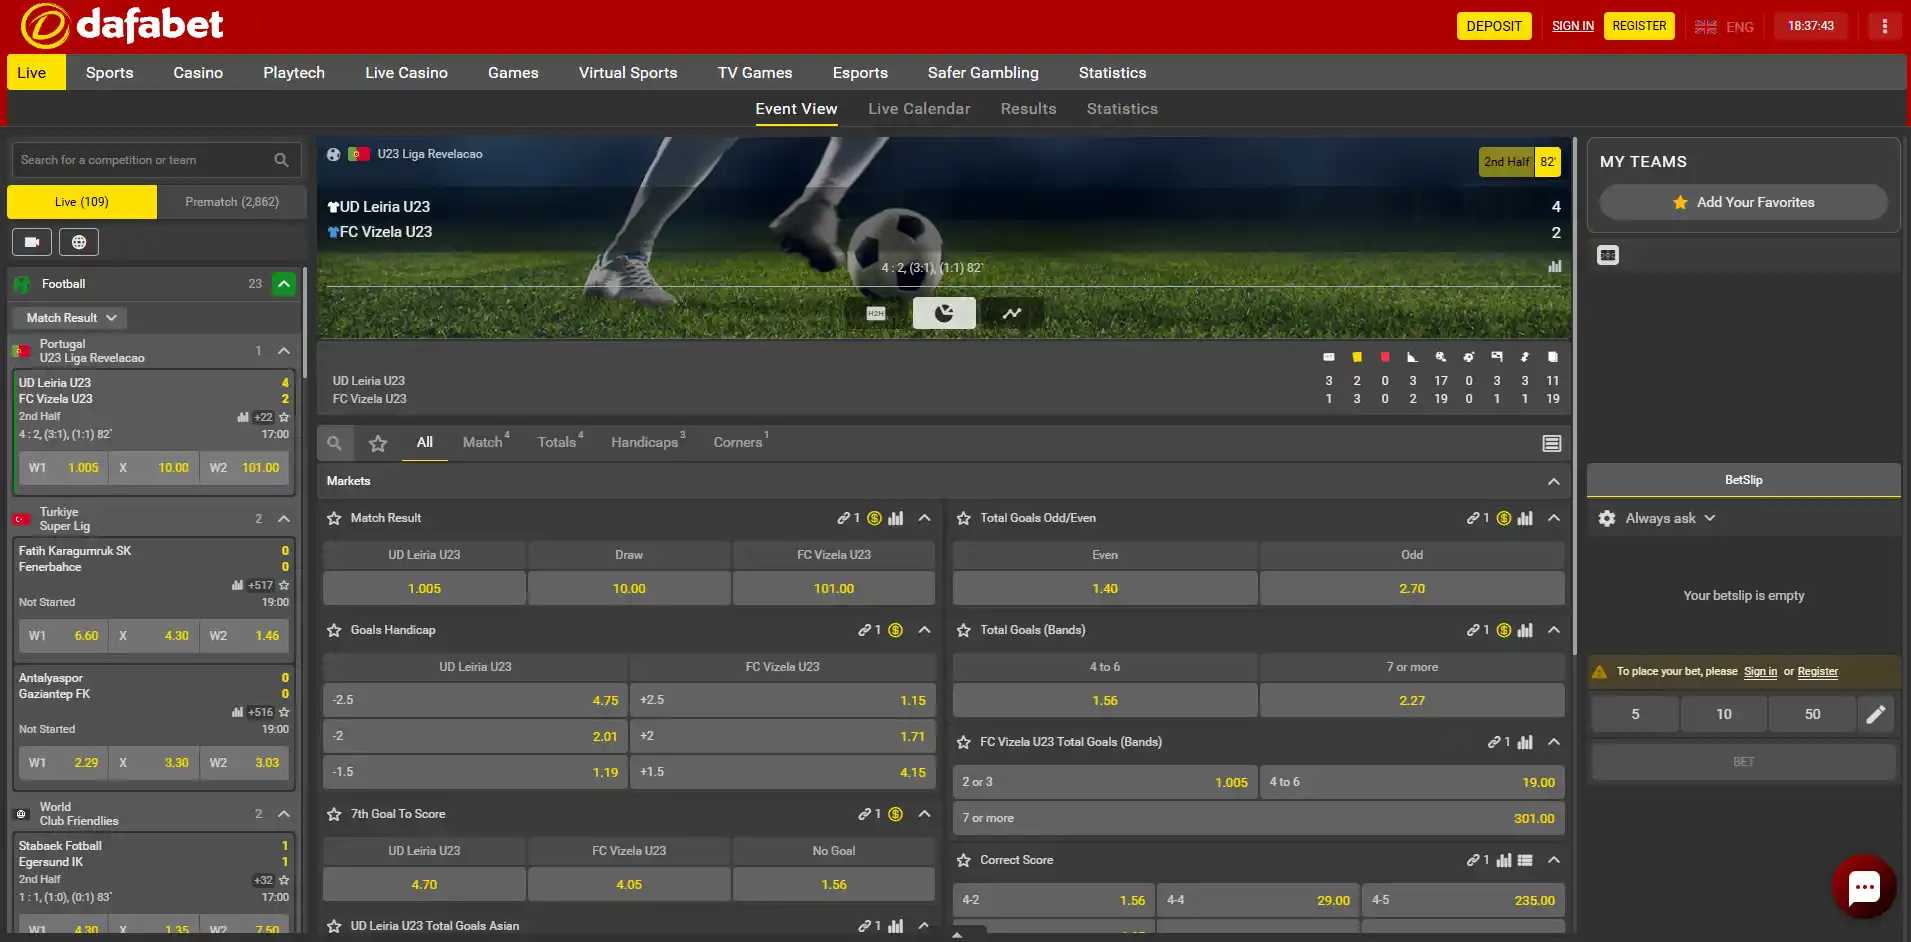This screenshot has height=942, width=1911.
Task: Click the search magnifier in competition search
Action: click(281, 160)
